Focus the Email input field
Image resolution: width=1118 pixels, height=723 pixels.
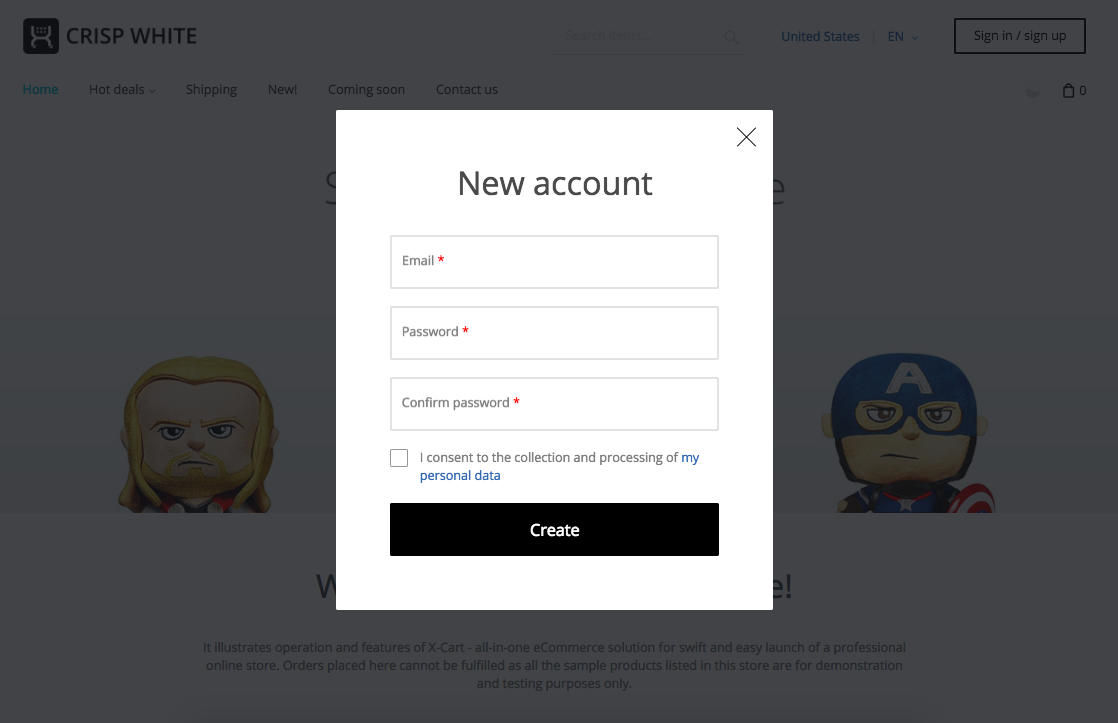click(x=554, y=262)
